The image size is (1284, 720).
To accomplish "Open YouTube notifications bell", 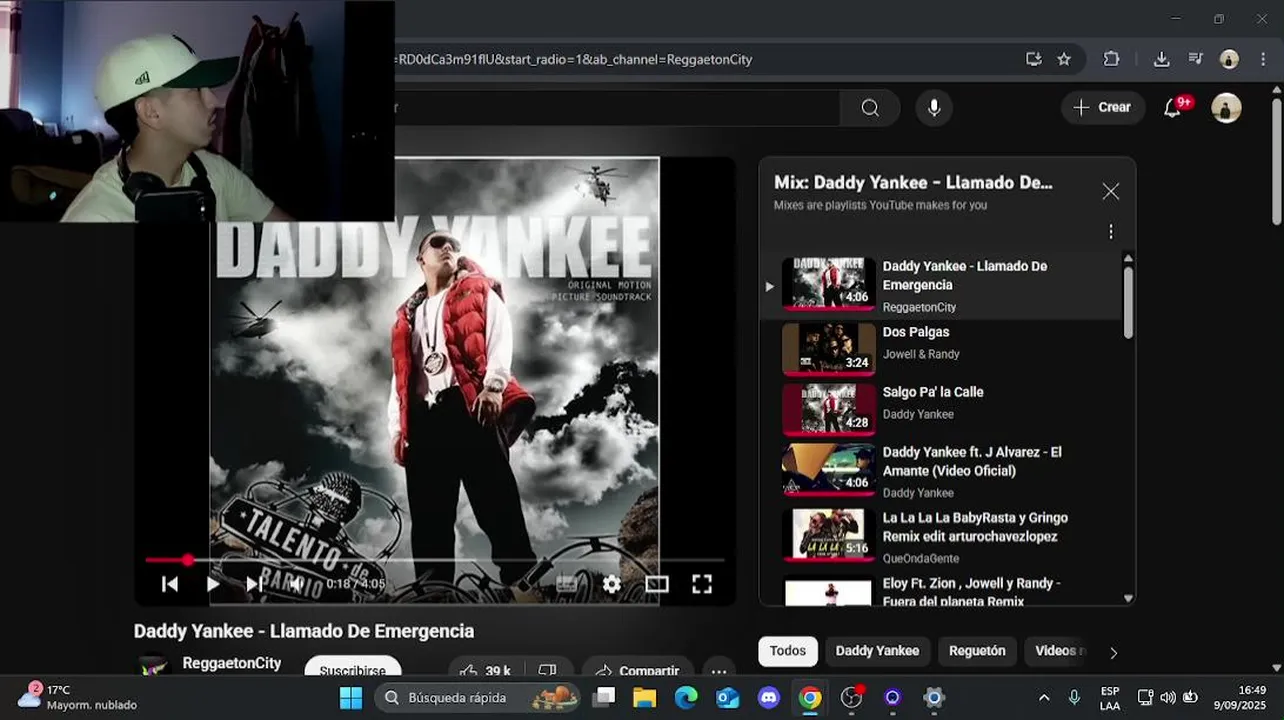I will [x=1173, y=108].
